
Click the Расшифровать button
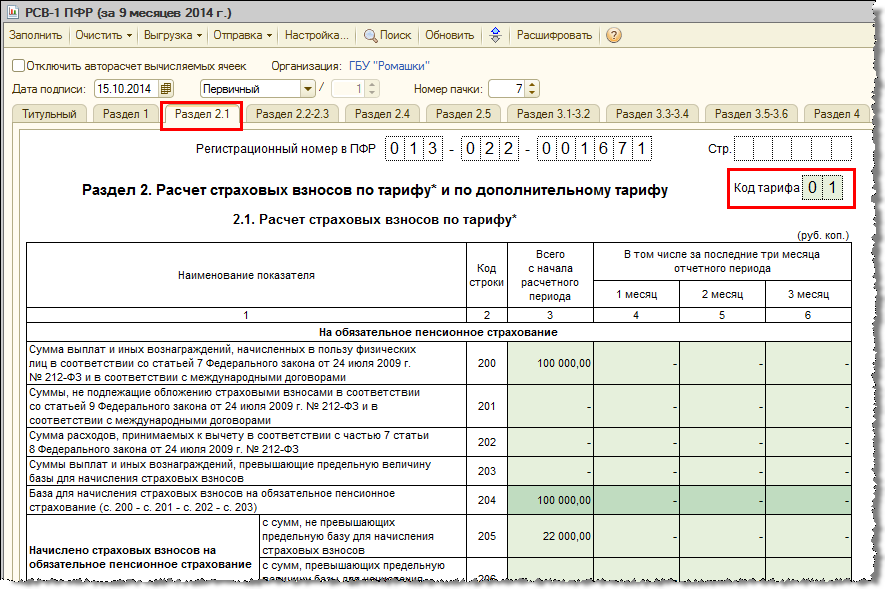(554, 35)
